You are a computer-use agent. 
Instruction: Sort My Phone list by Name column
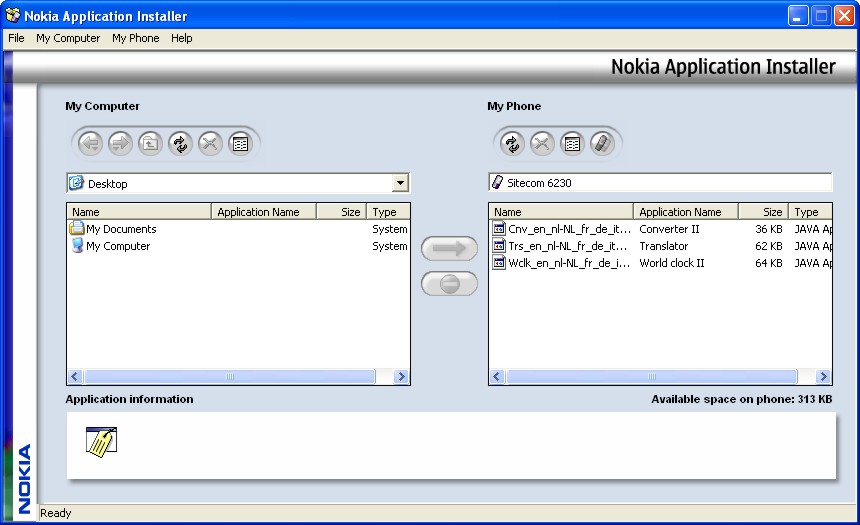(561, 212)
